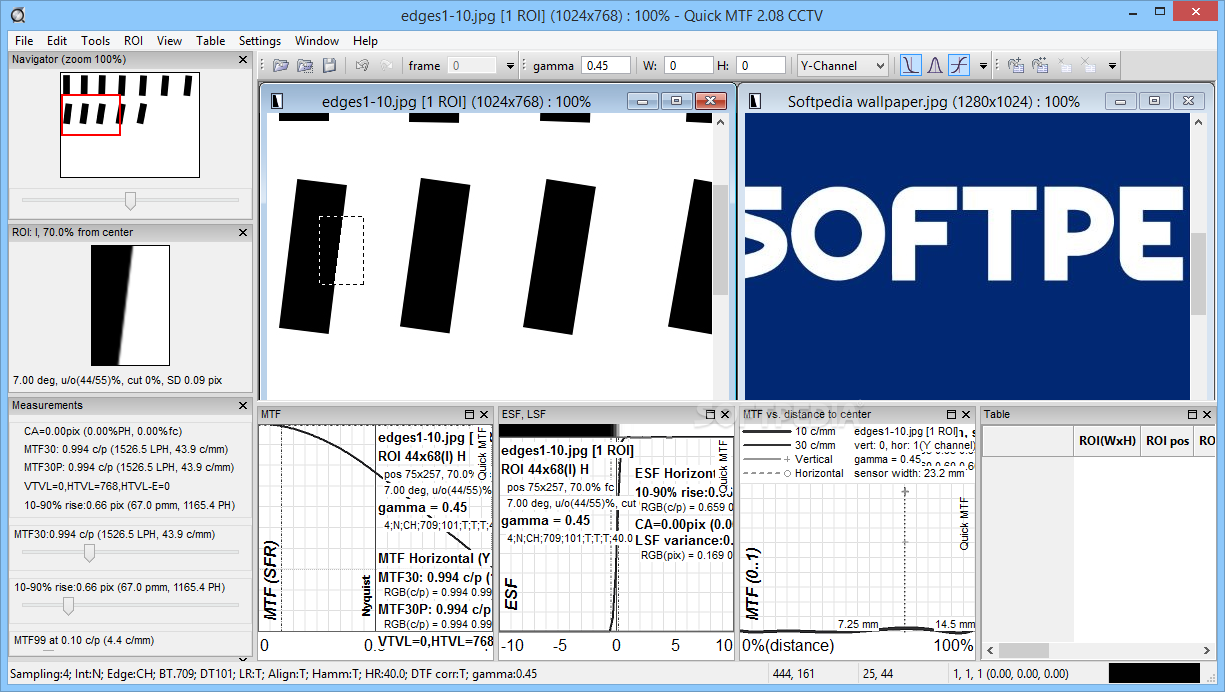Open the ROI menu
The image size is (1225, 692).
(134, 41)
